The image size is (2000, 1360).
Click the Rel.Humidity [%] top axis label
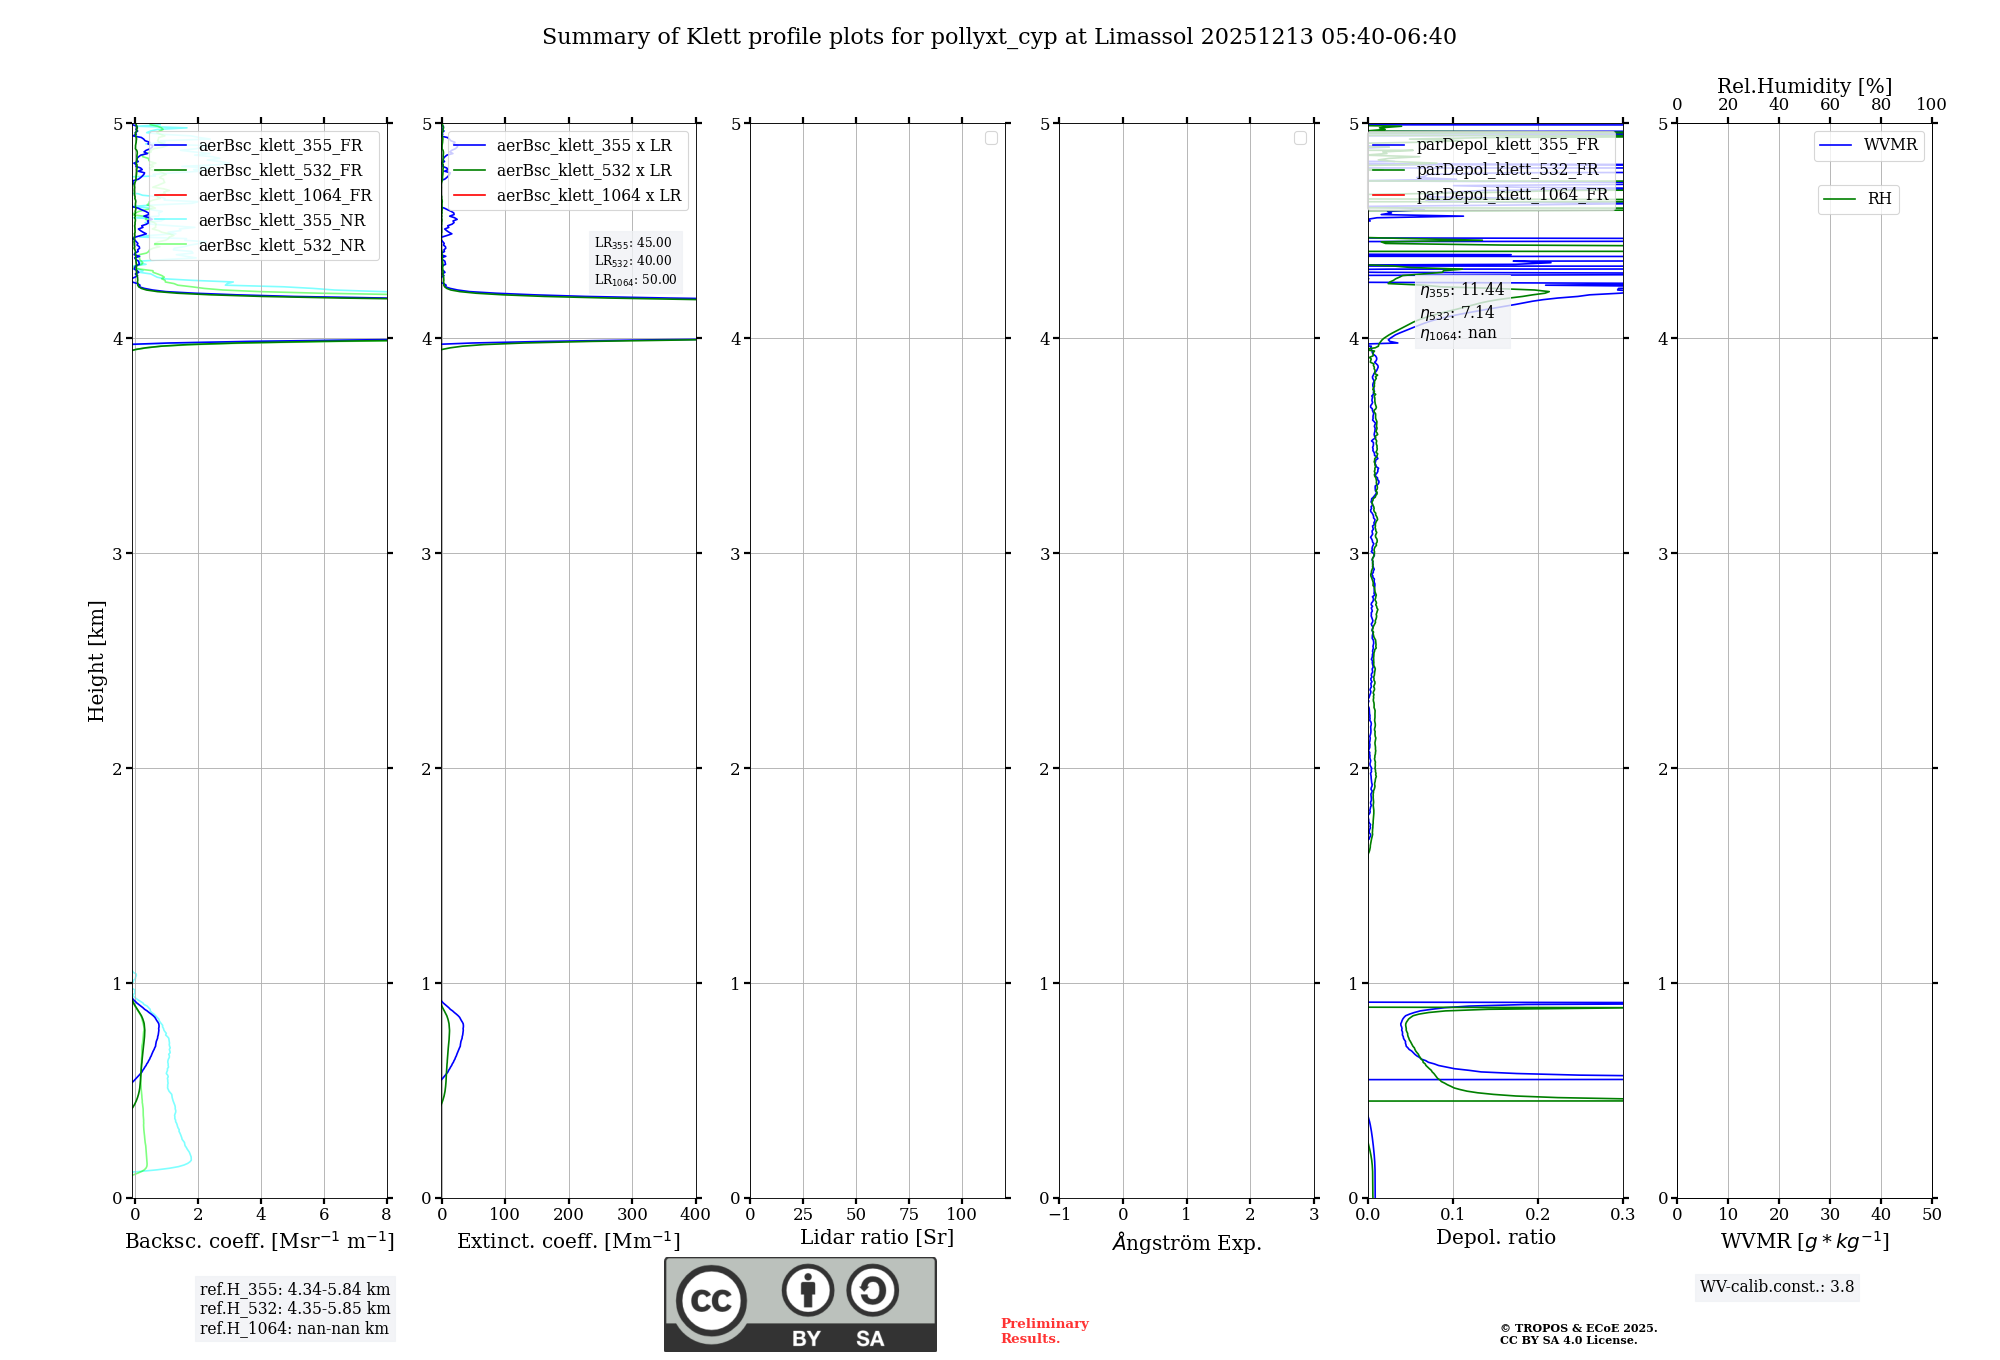point(1804,86)
